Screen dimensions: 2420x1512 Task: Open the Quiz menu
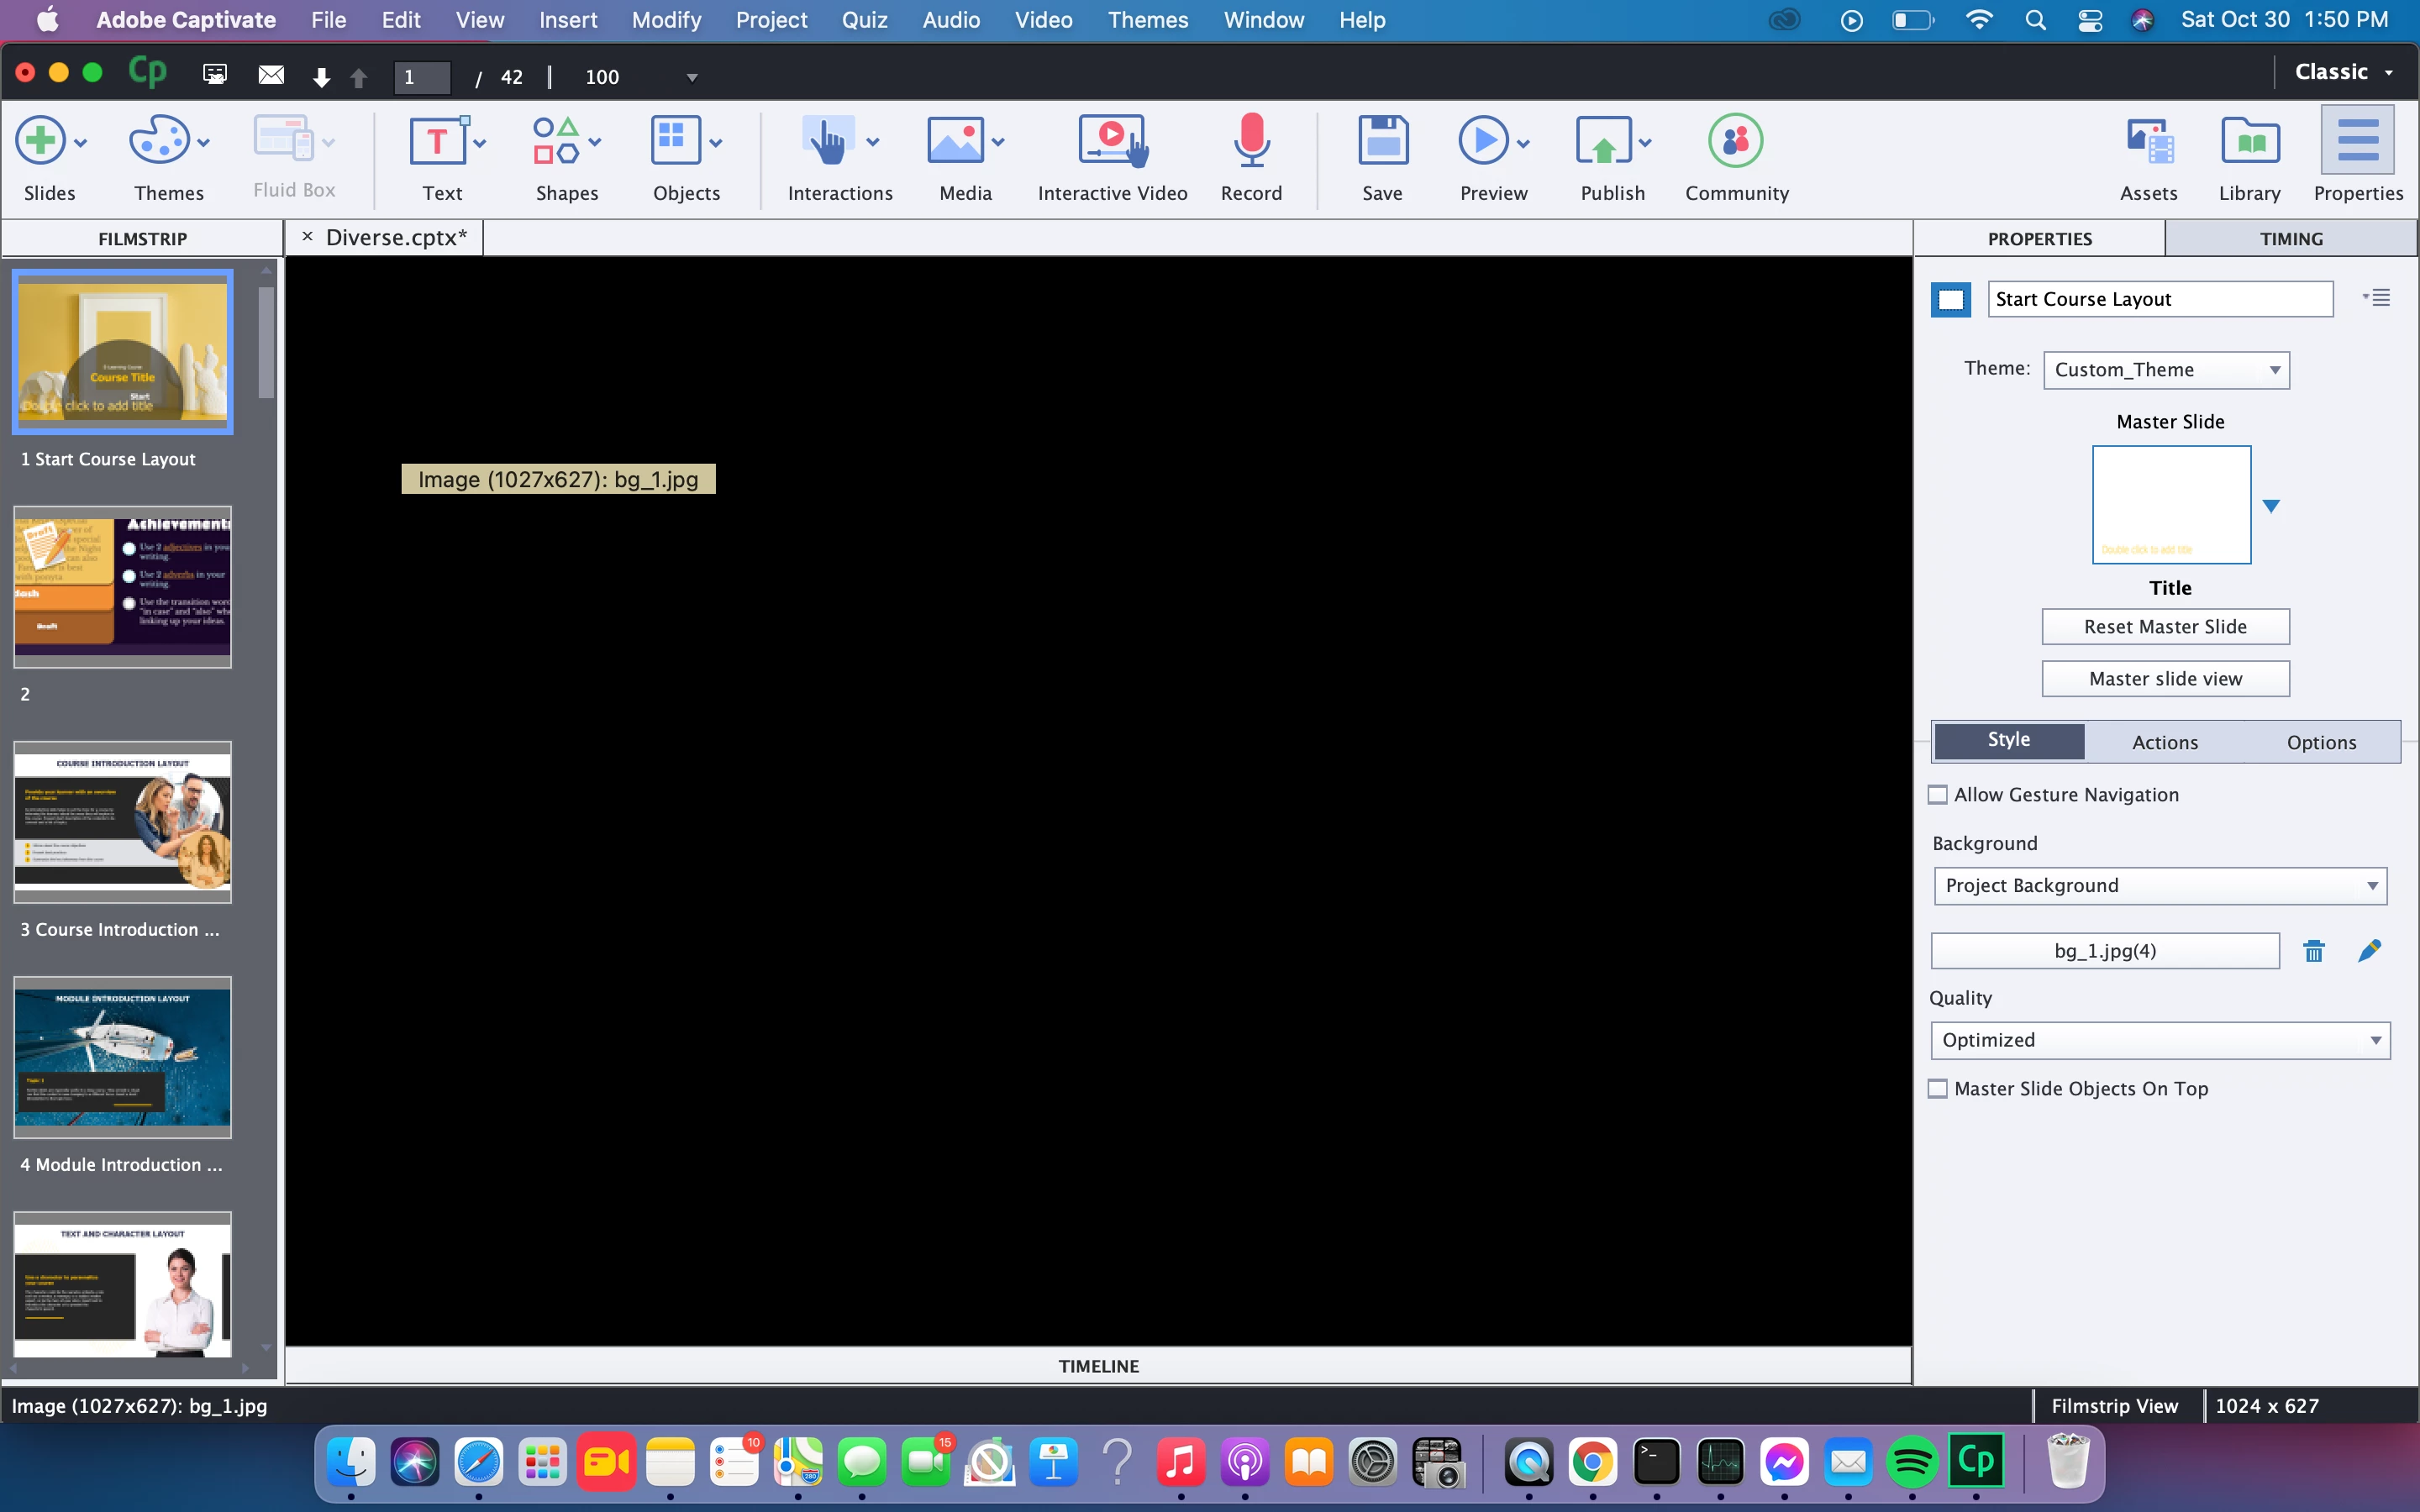(864, 20)
